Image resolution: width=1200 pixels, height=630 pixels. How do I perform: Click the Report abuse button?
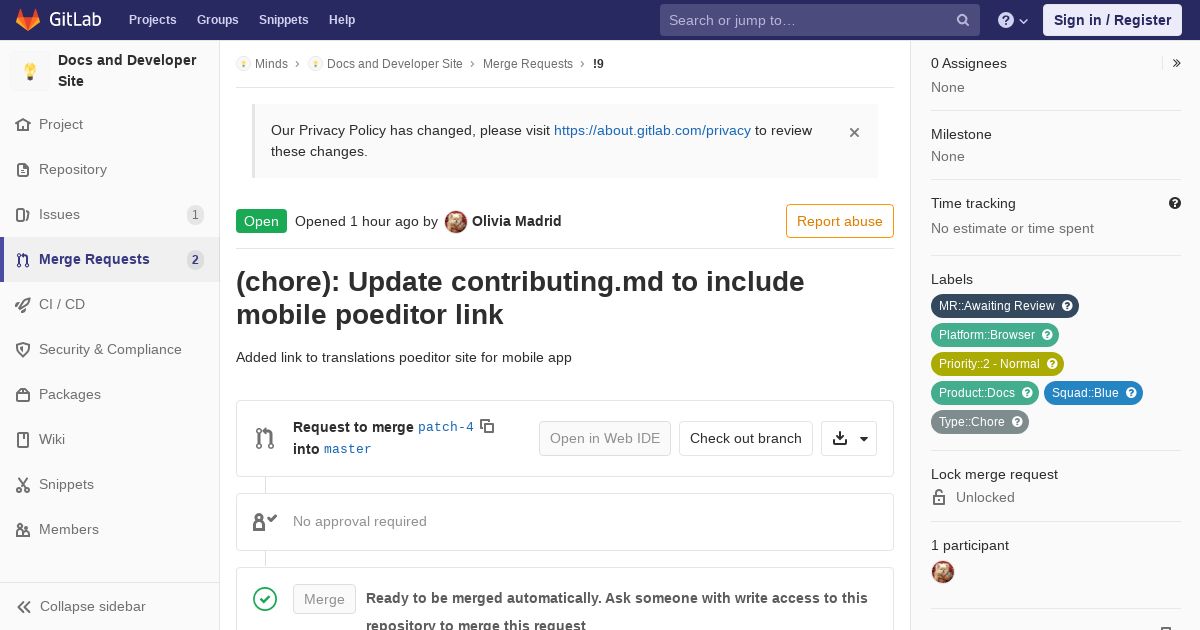click(x=840, y=221)
